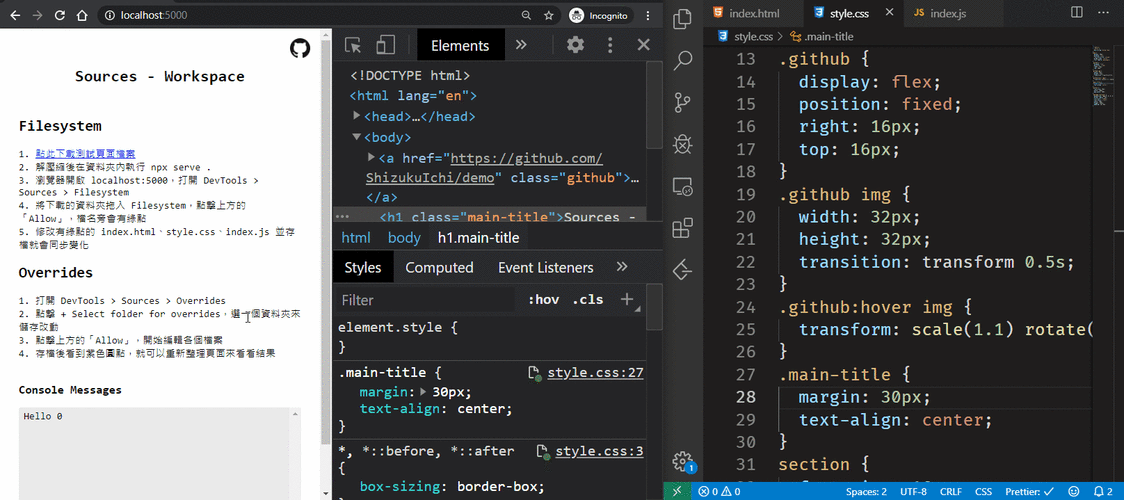Bookmark this page with the star icon
The height and width of the screenshot is (500, 1124).
(x=548, y=15)
